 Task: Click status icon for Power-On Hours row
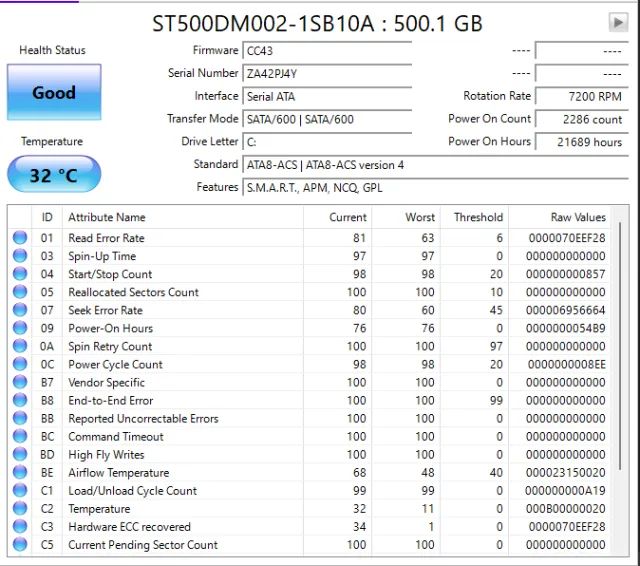tap(20, 328)
